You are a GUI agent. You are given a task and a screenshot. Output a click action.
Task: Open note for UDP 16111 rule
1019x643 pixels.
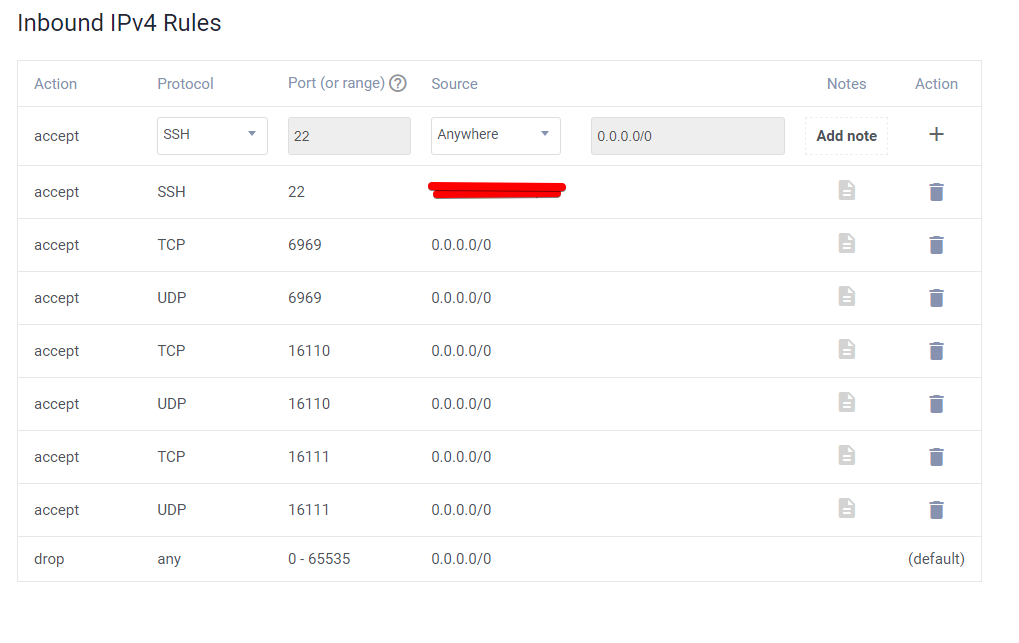click(846, 508)
